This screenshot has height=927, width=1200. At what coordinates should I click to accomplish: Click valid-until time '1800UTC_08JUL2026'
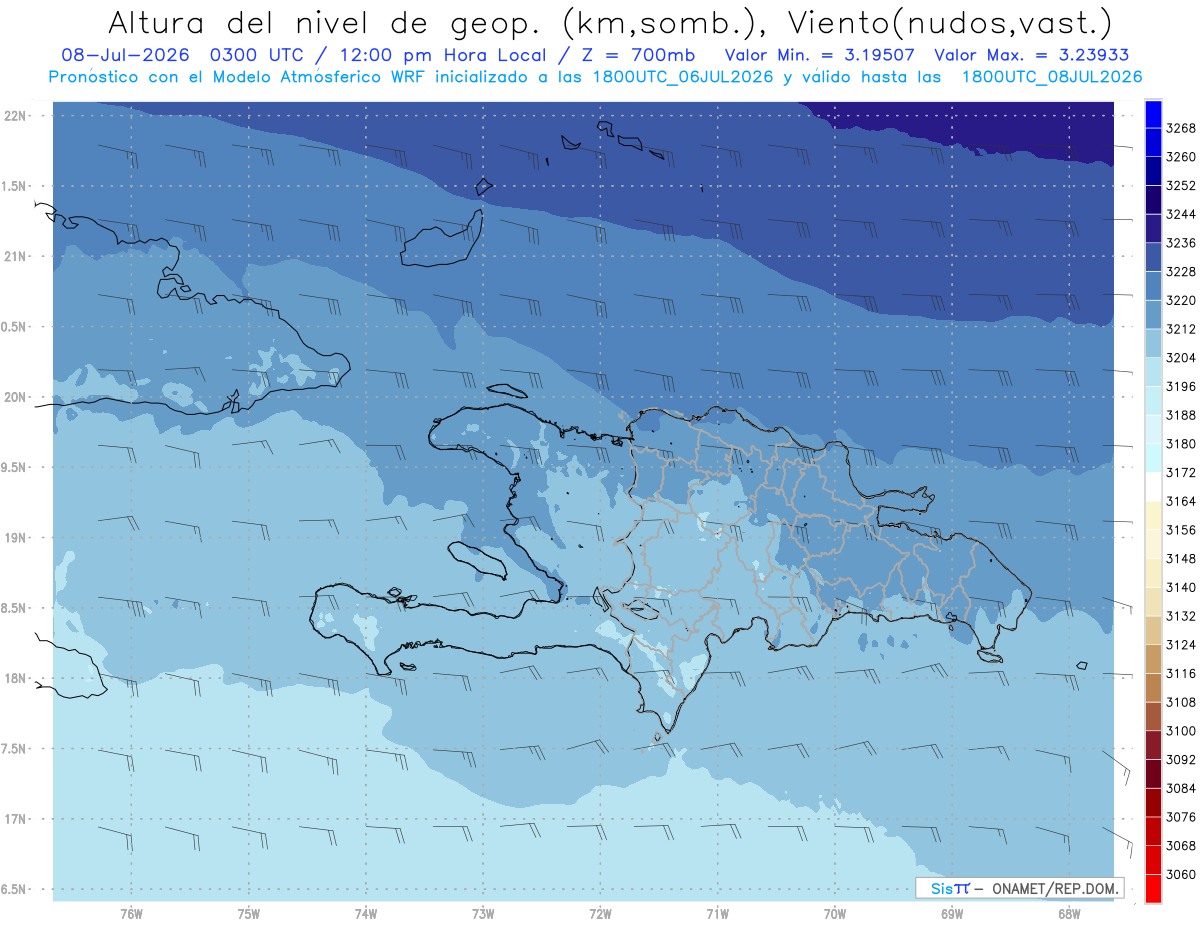click(x=1051, y=77)
